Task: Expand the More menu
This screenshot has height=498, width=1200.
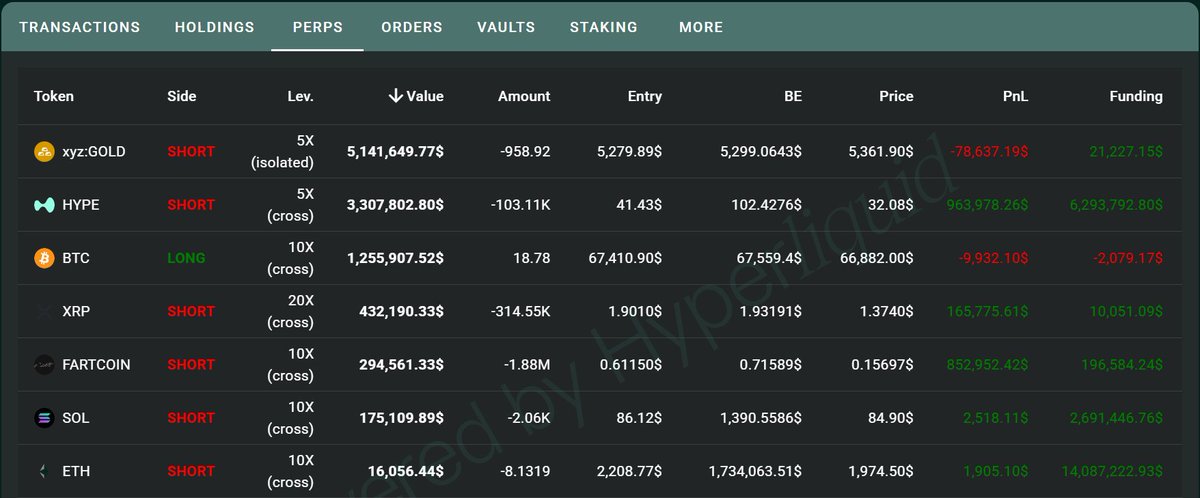Action: pyautogui.click(x=700, y=27)
